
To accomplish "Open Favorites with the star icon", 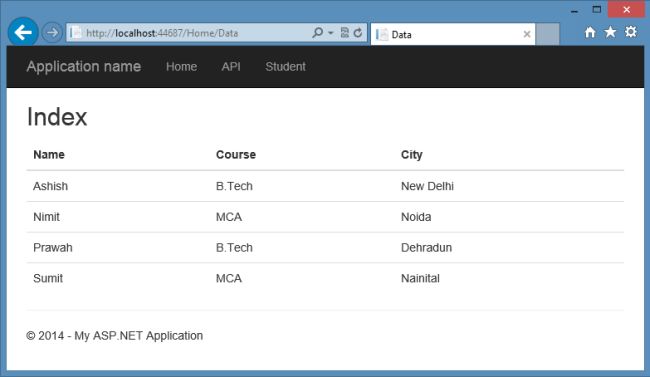I will pyautogui.click(x=610, y=32).
